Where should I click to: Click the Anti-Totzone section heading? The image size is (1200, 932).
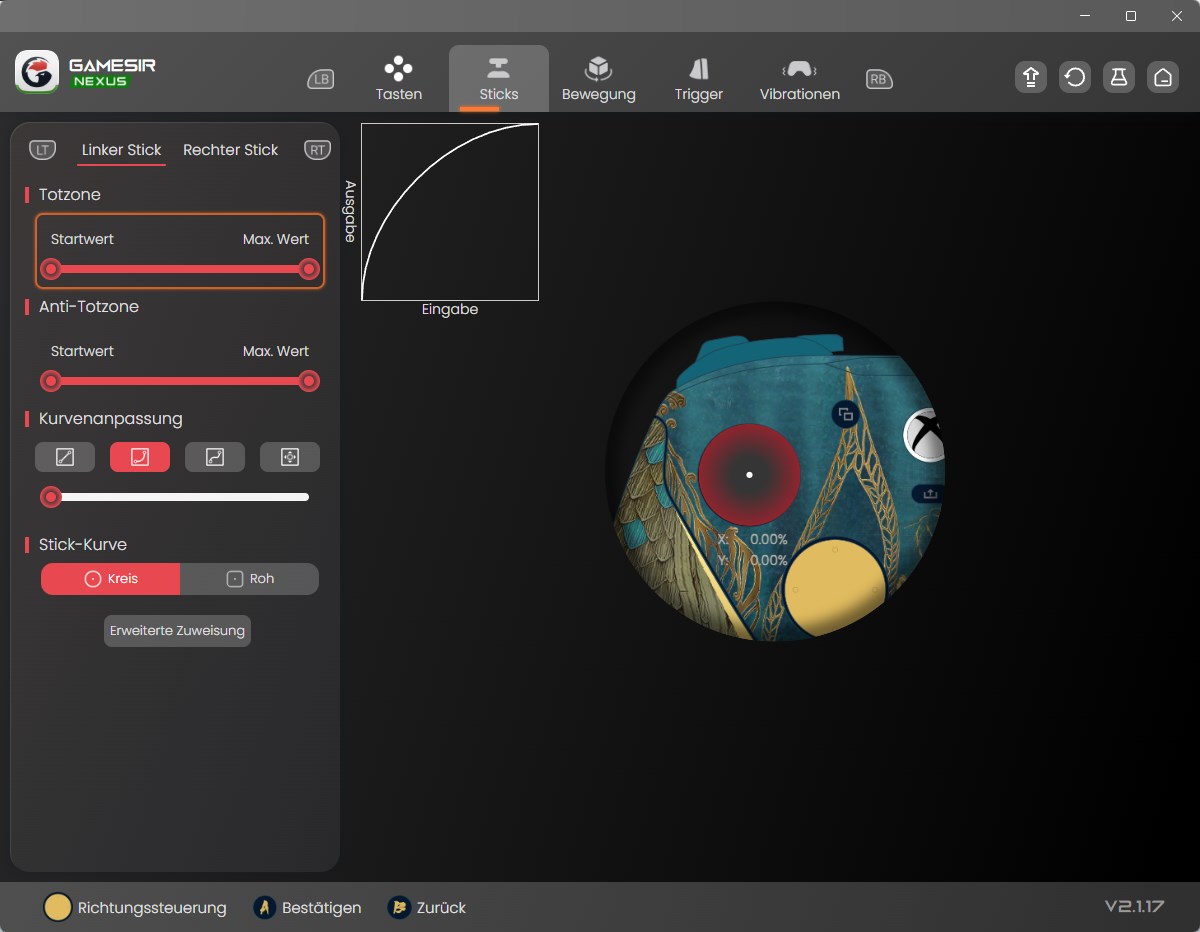(x=89, y=307)
